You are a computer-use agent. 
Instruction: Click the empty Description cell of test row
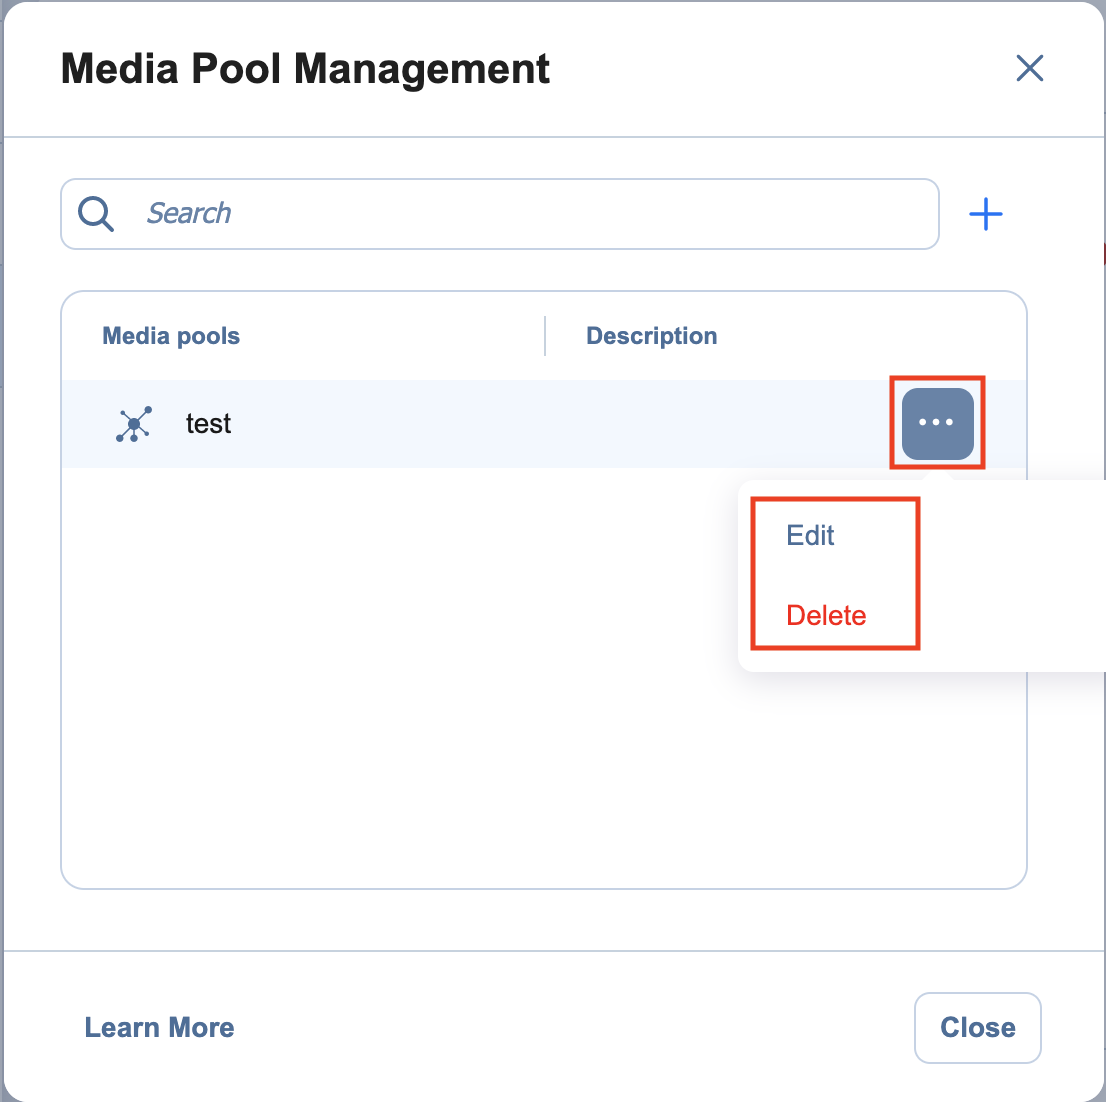pyautogui.click(x=700, y=424)
